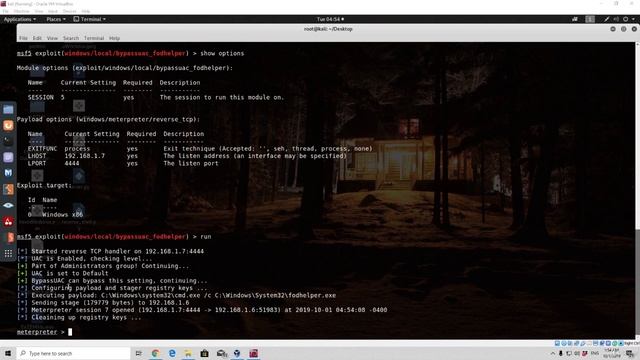Click the meterpreter prompt line
Viewport: 640px width, 360px height.
pyautogui.click(x=44, y=332)
